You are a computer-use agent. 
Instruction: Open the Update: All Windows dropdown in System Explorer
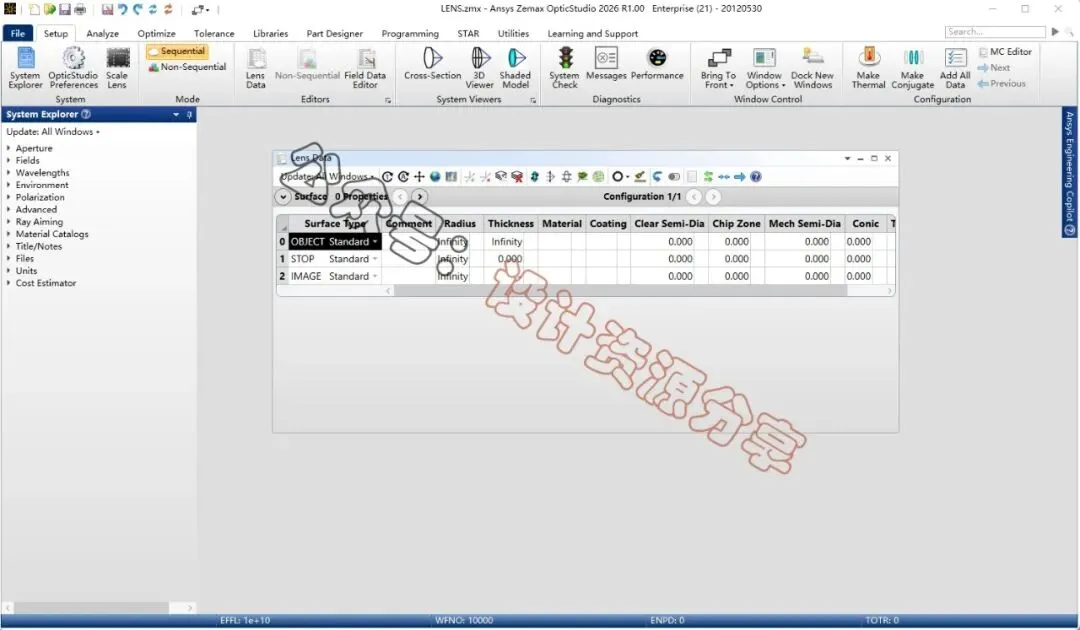click(53, 132)
